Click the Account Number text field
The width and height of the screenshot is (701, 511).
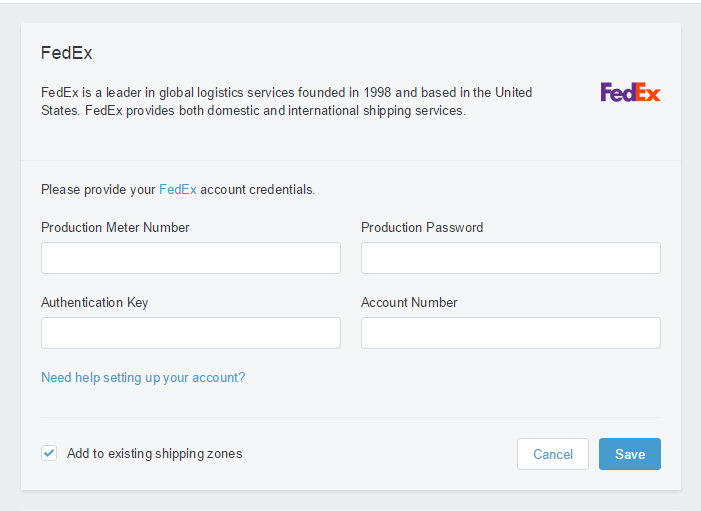510,333
